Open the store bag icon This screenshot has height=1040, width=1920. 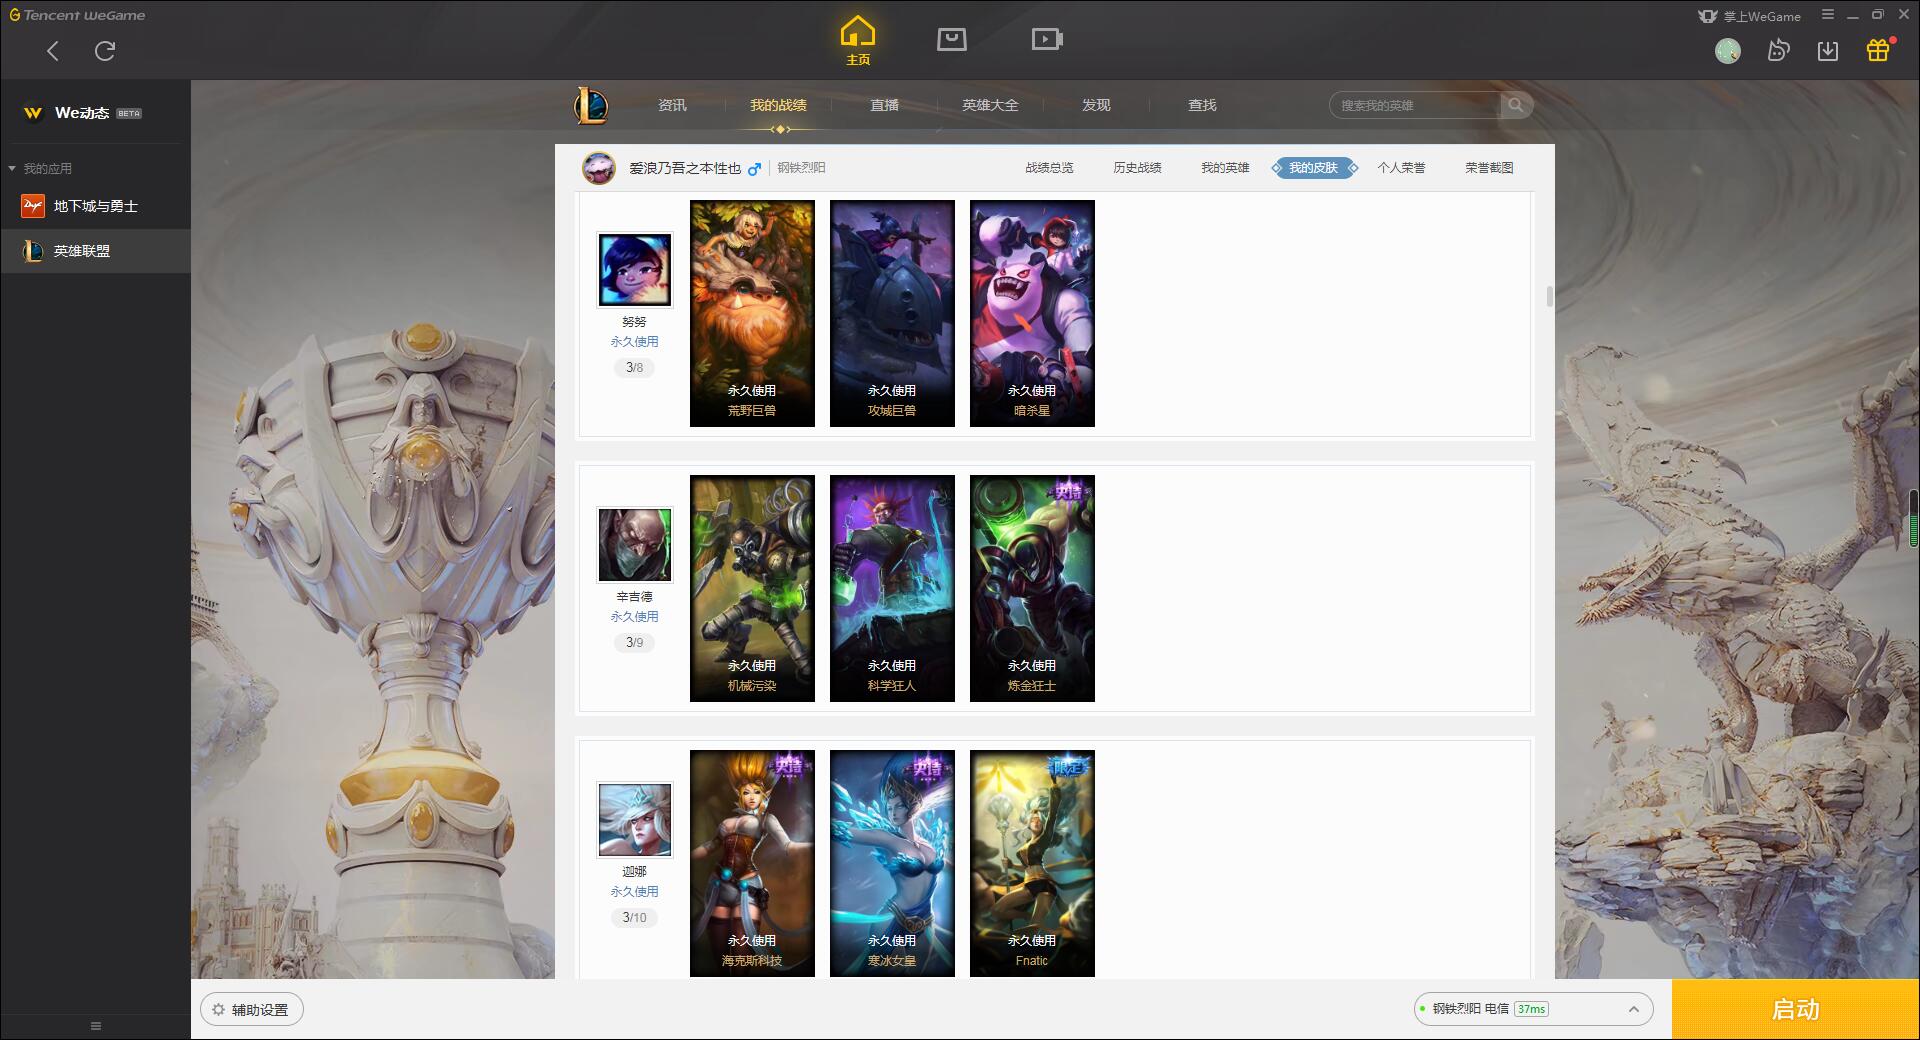(x=952, y=39)
